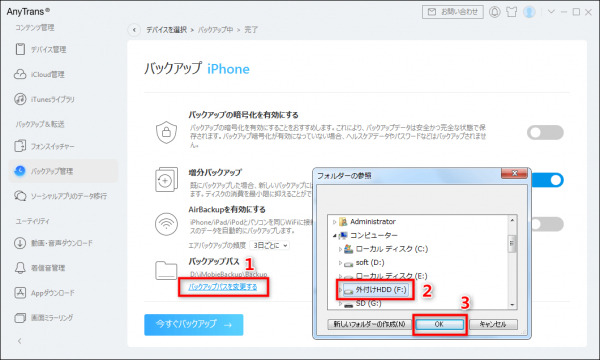The height and width of the screenshot is (360, 600).
Task: Click デバイスを選択 breadcrumb step
Action: coord(166,30)
